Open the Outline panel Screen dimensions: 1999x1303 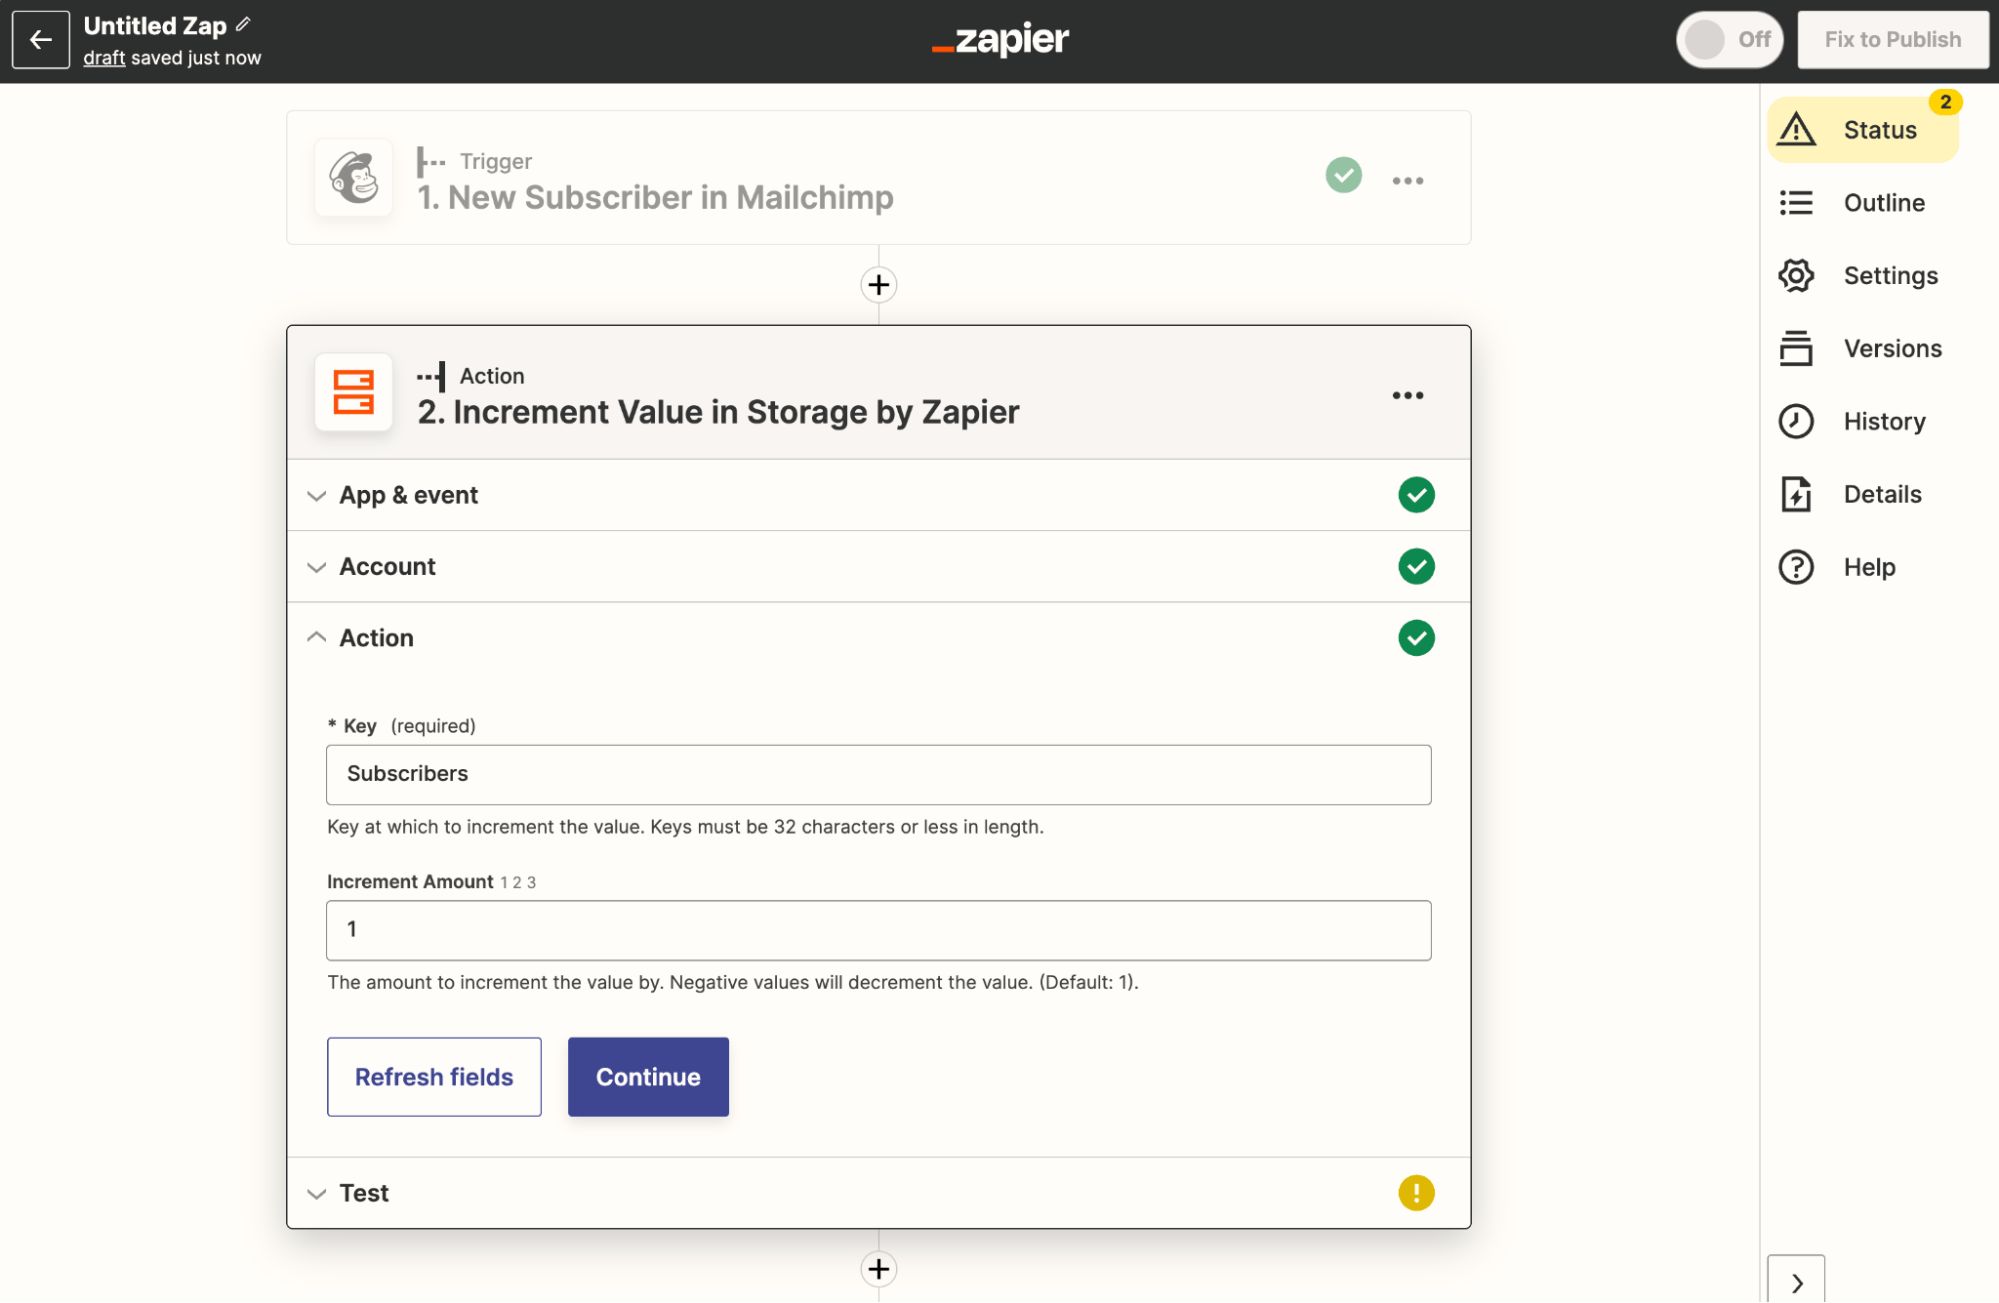click(1863, 203)
